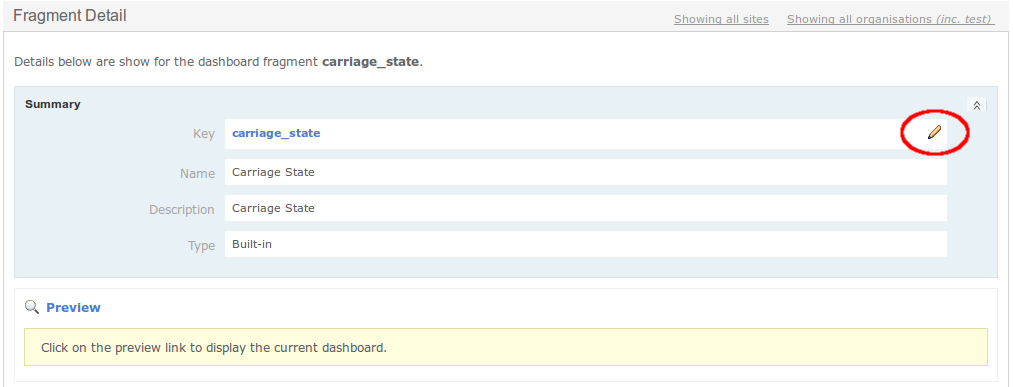1013x387 pixels.
Task: Click the Name field label
Action: click(197, 174)
